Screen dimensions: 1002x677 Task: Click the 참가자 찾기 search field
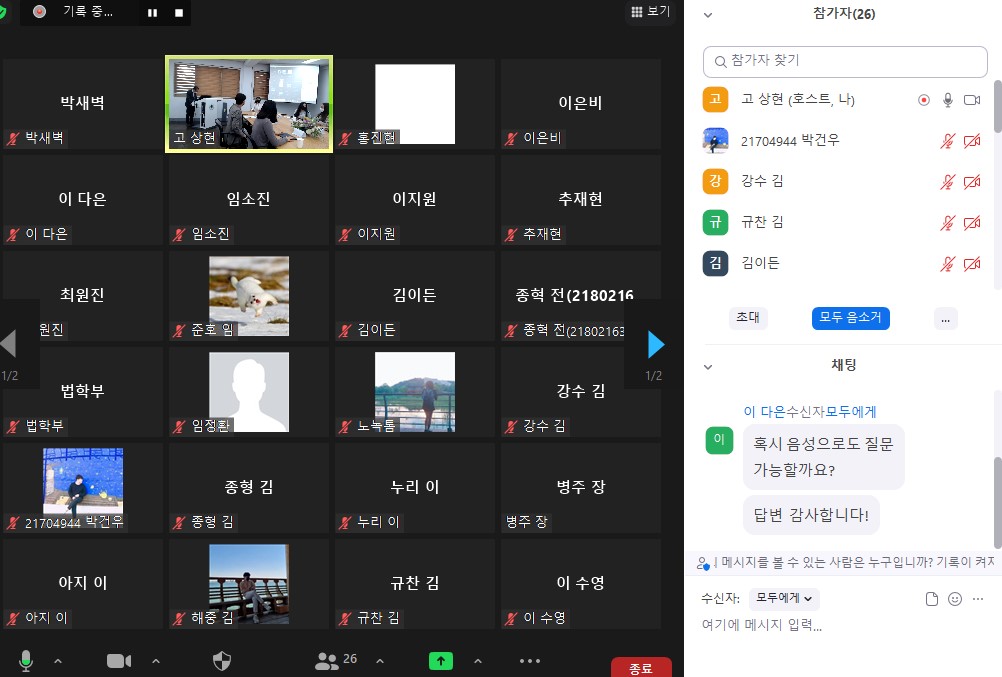pyautogui.click(x=845, y=61)
